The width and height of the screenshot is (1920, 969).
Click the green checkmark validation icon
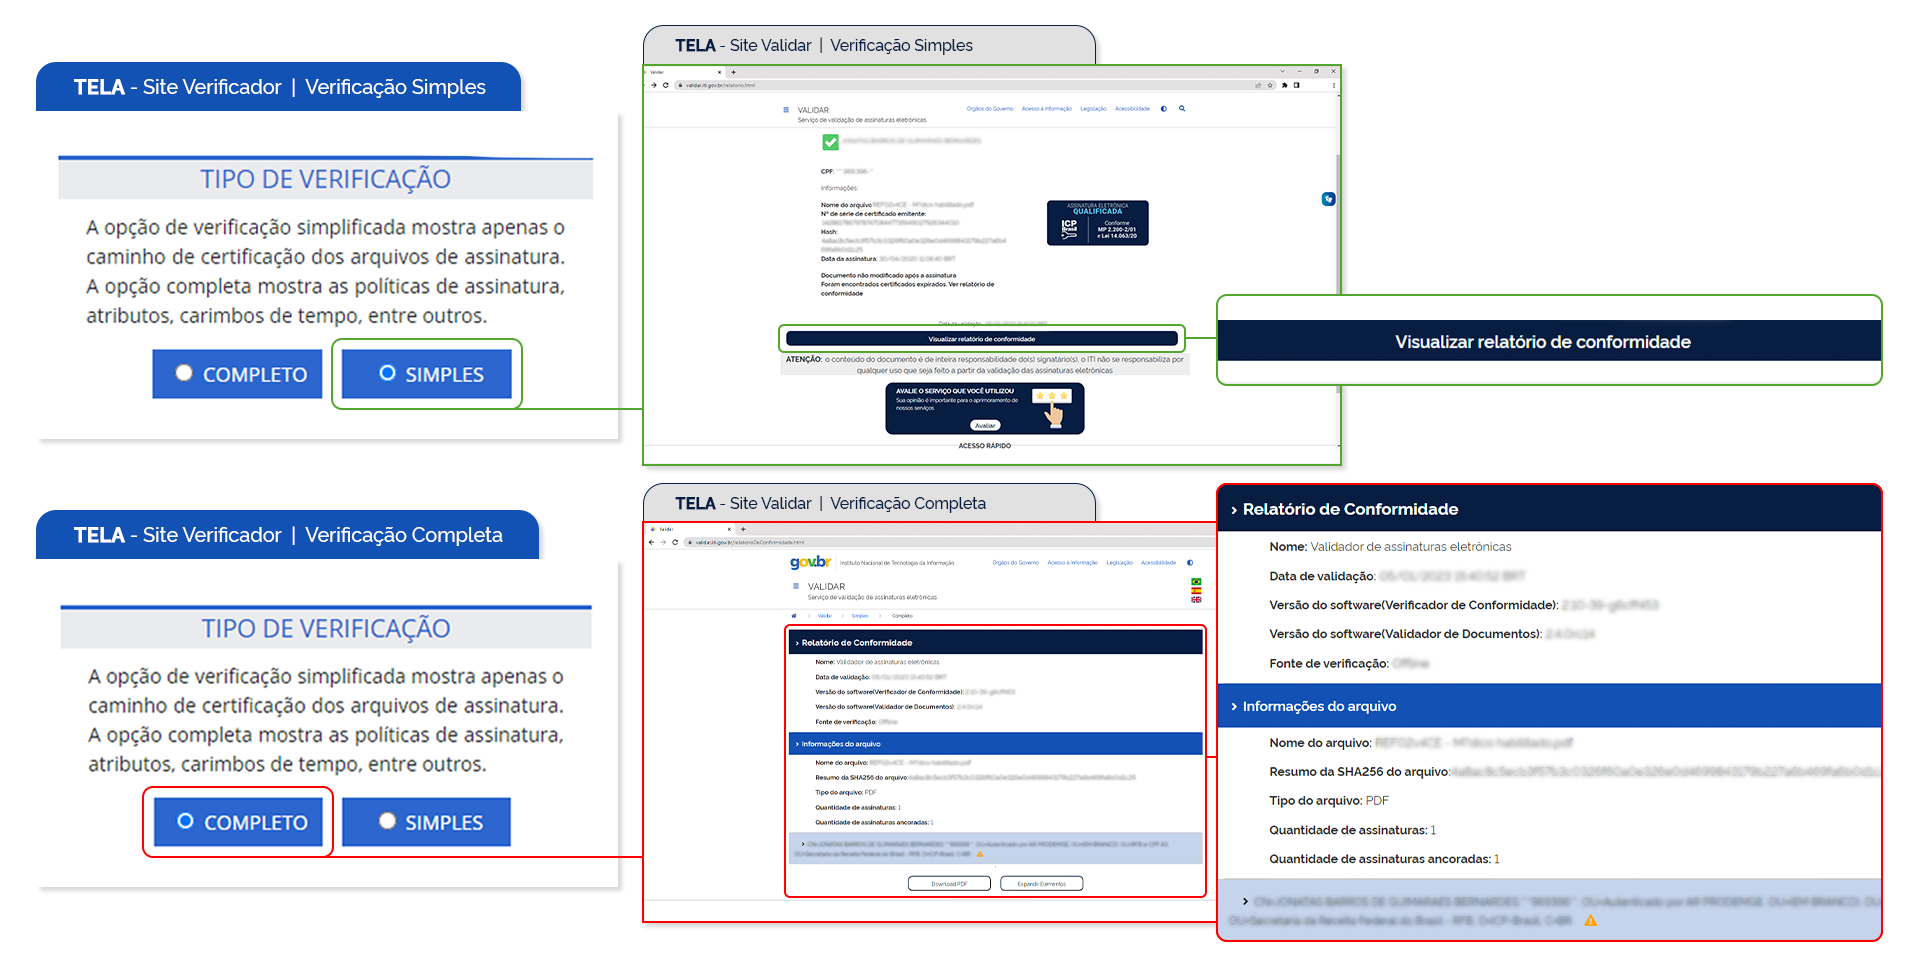point(830,142)
